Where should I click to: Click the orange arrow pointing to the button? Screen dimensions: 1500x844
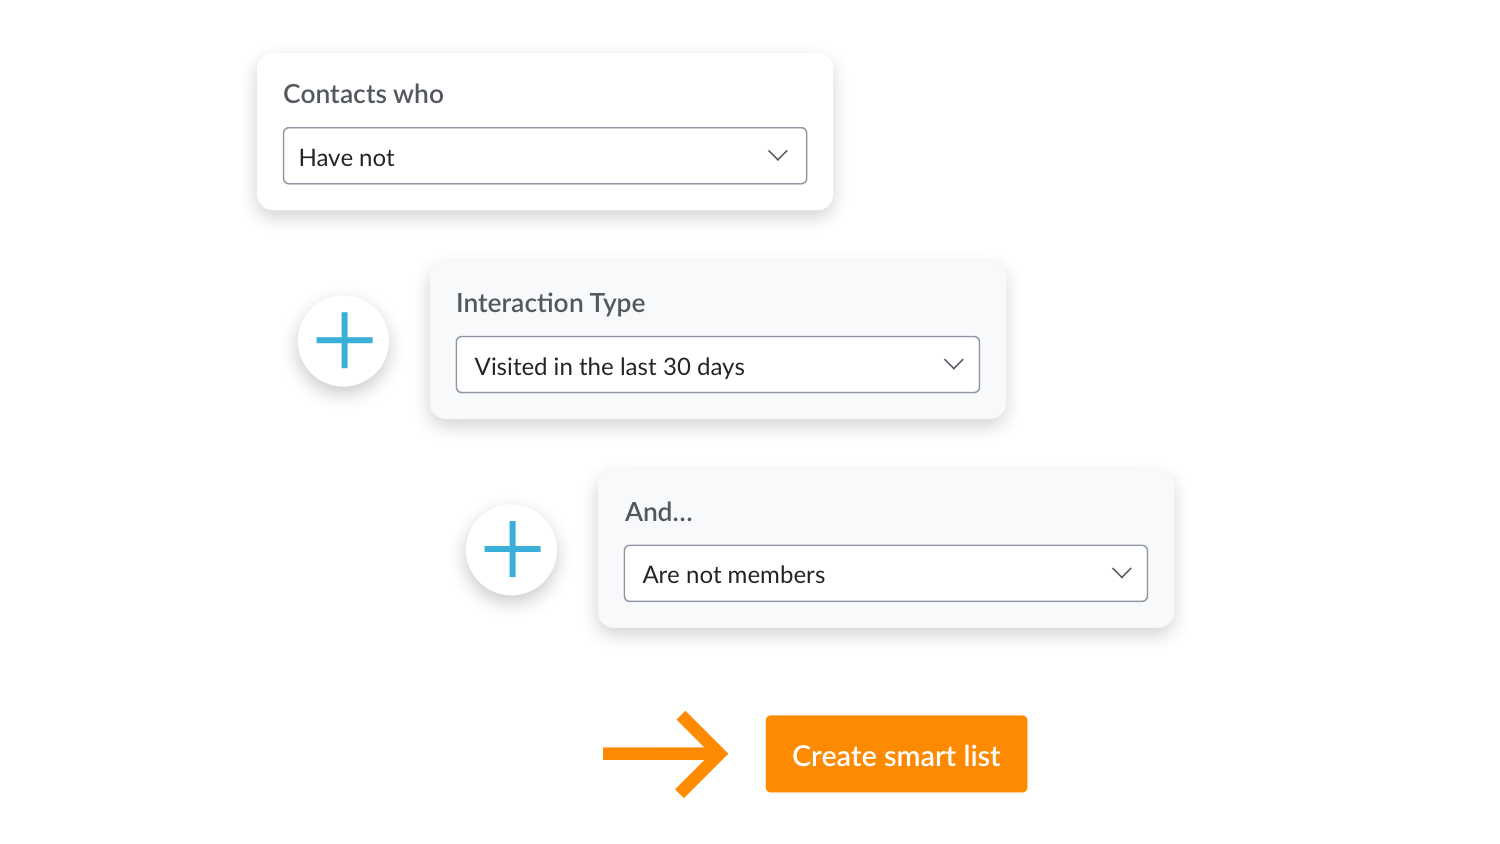[666, 754]
